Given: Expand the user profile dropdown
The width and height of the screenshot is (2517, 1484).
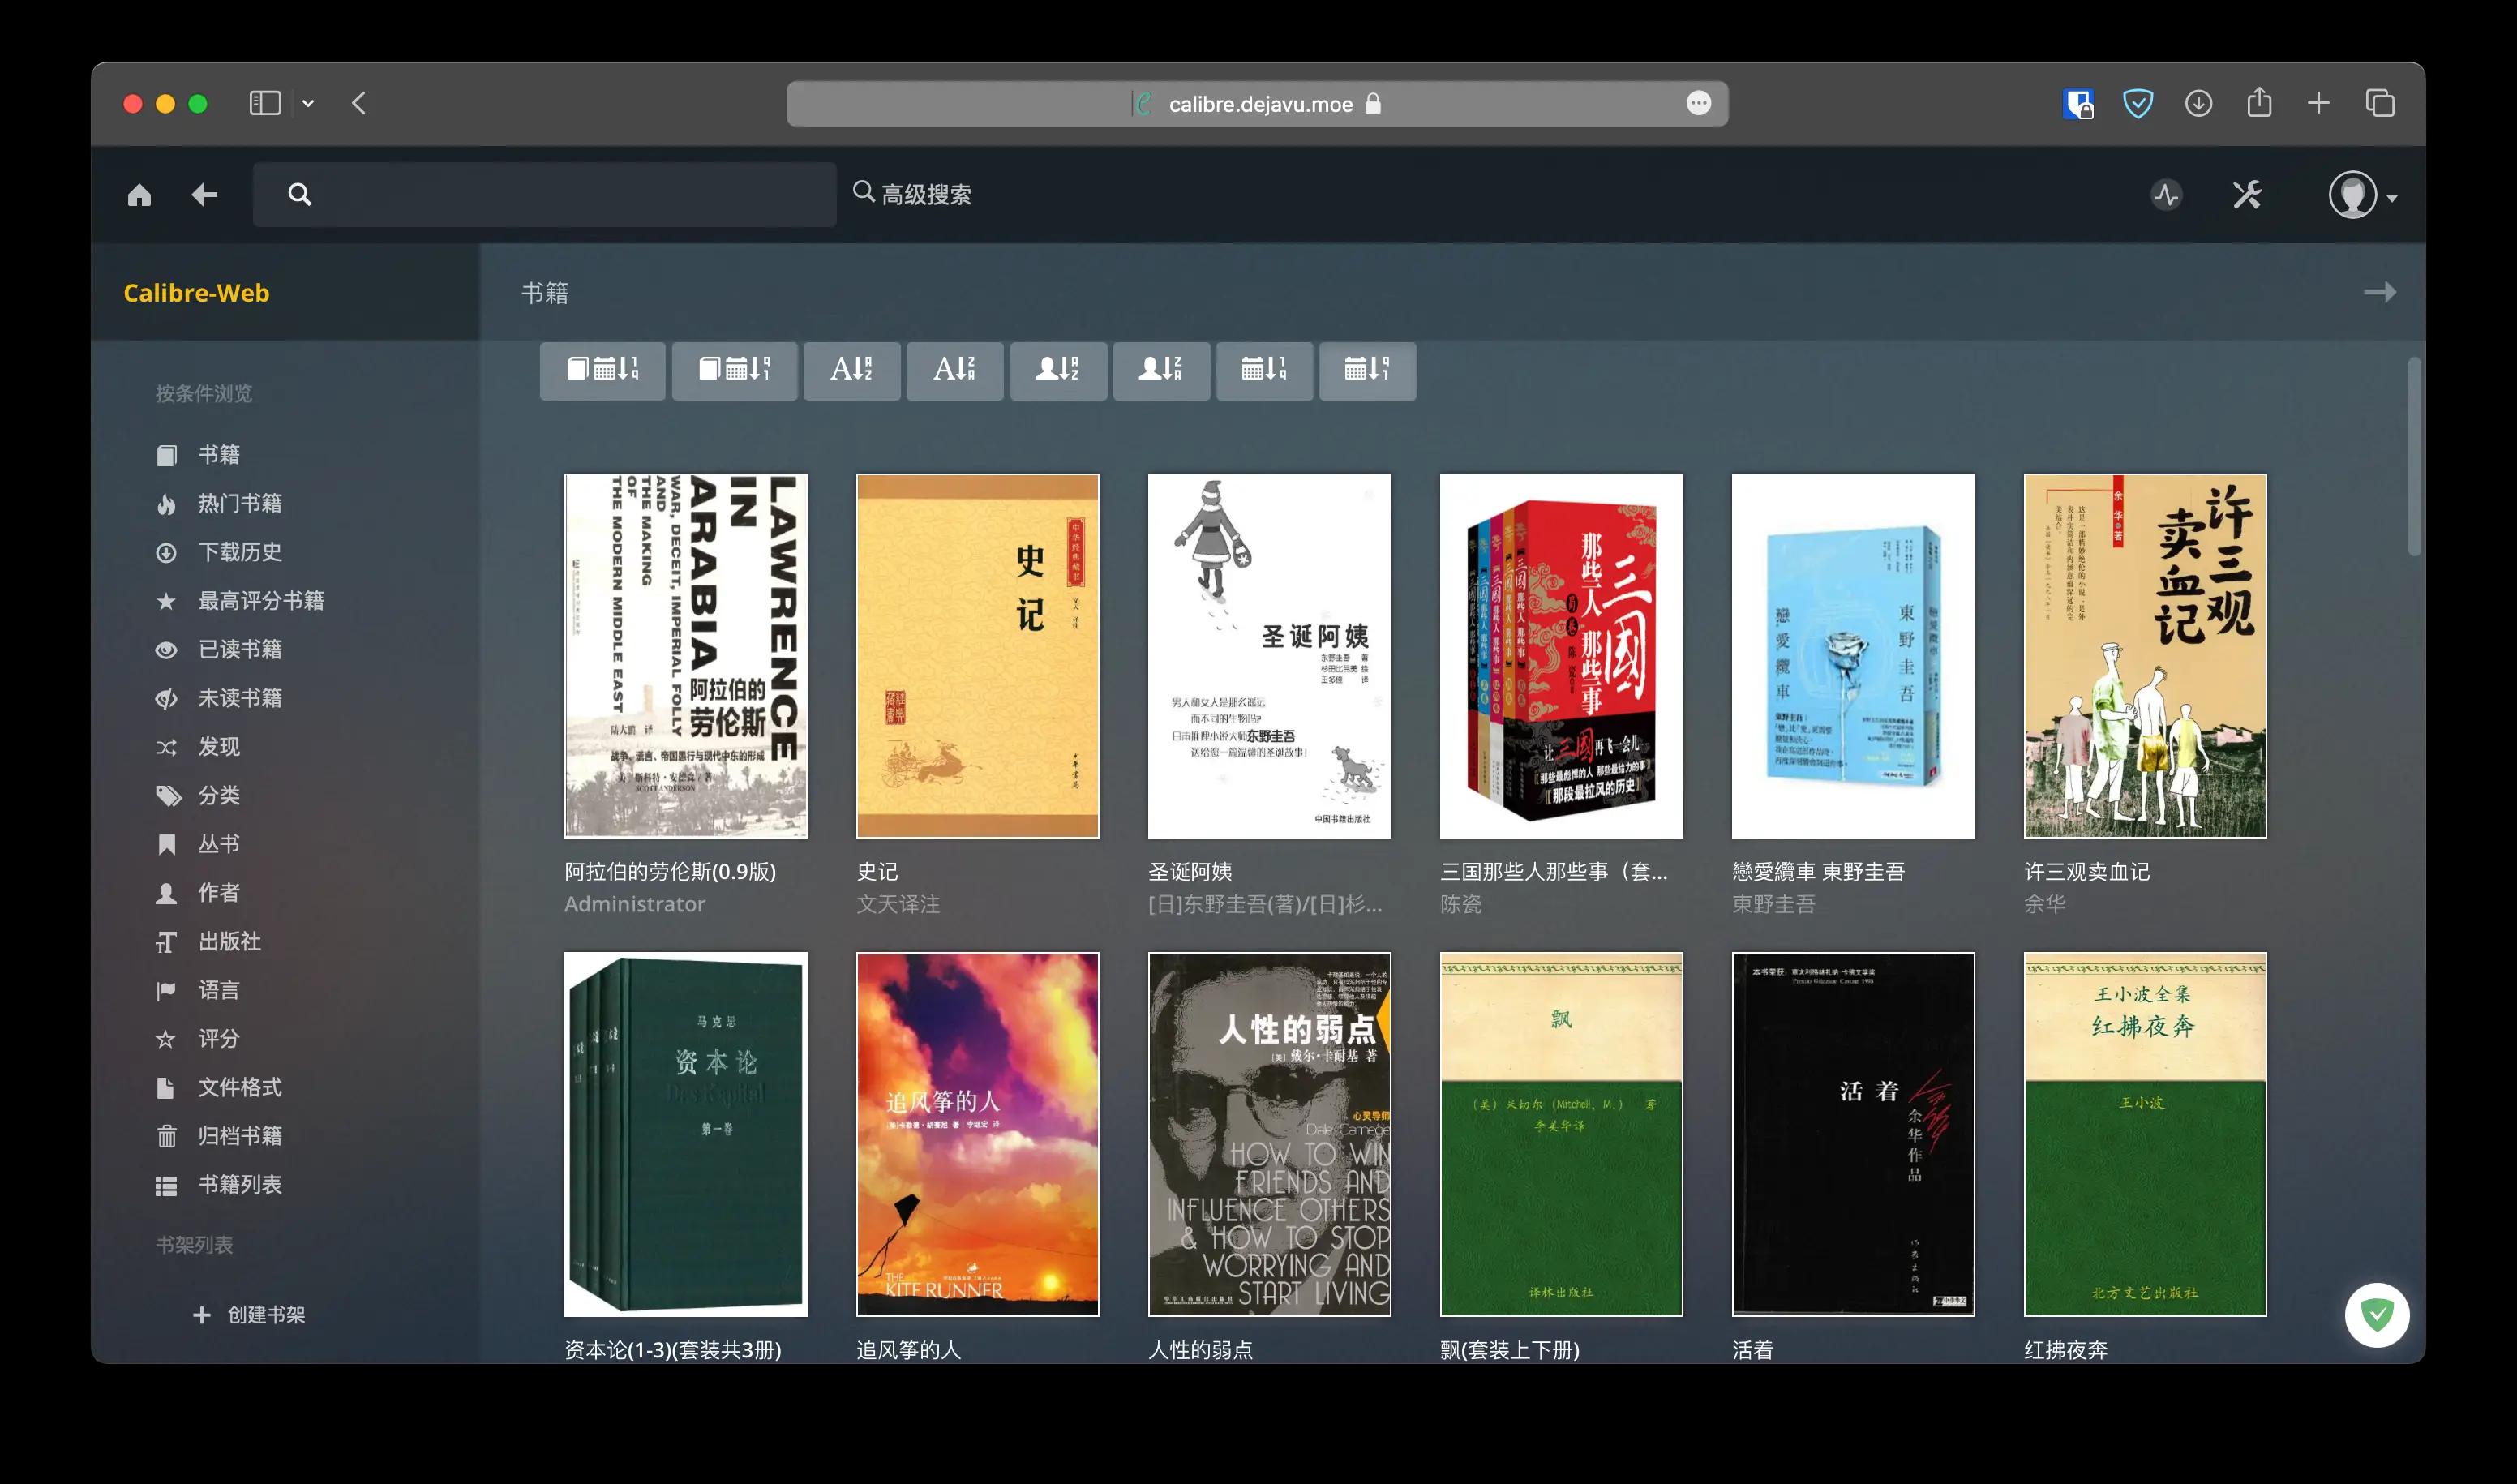Looking at the screenshot, I should pyautogui.click(x=2362, y=195).
